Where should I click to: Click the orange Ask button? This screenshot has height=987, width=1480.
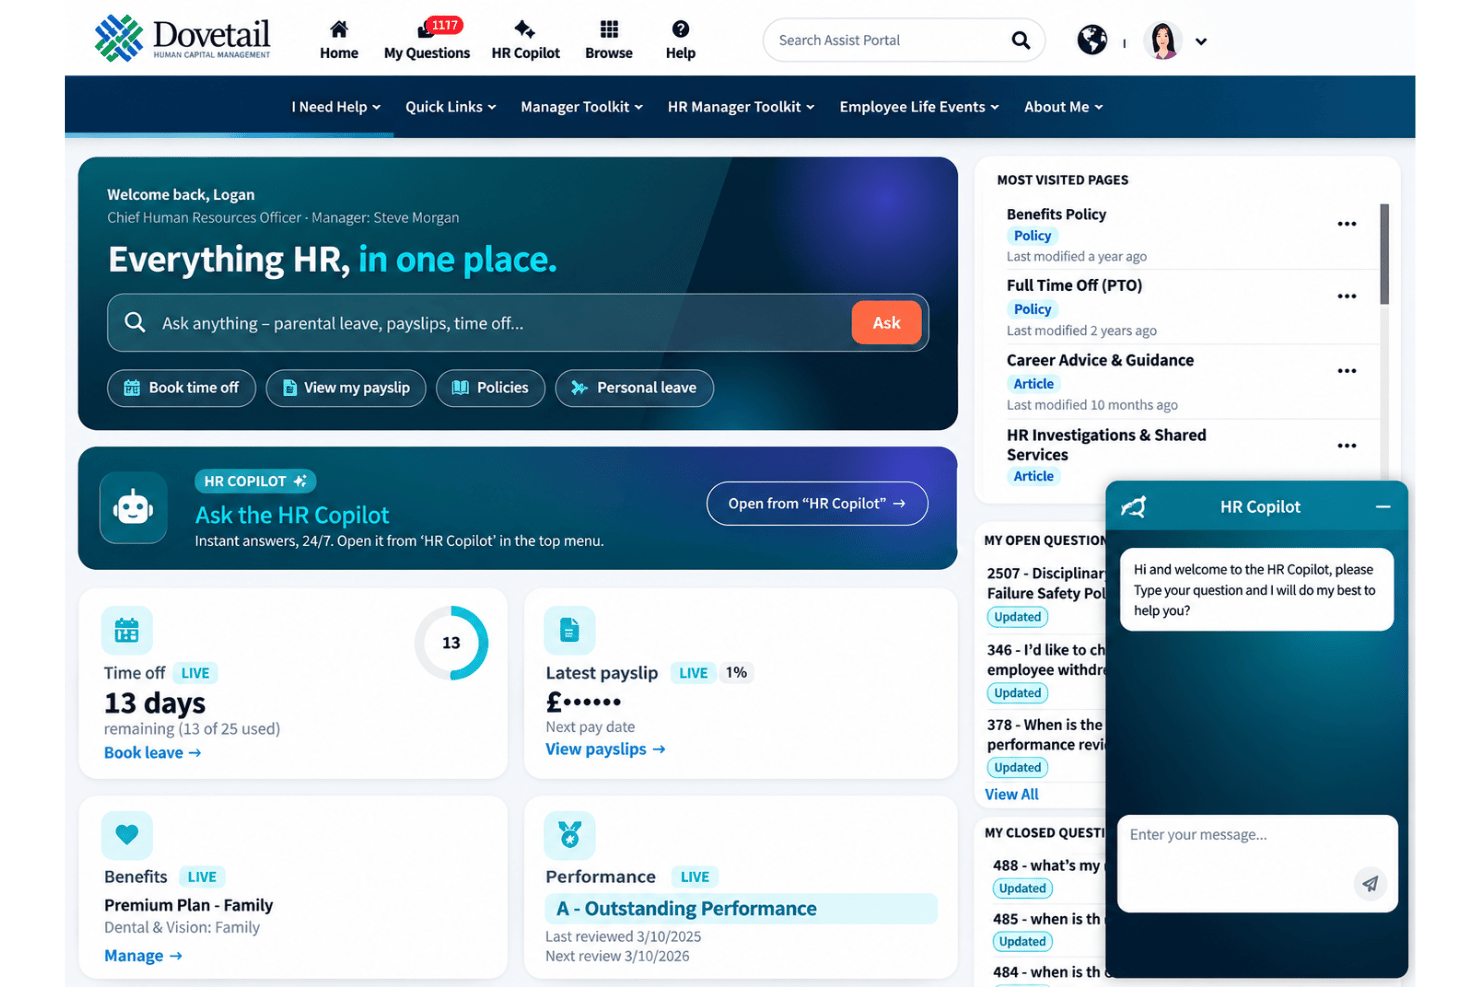tap(886, 323)
